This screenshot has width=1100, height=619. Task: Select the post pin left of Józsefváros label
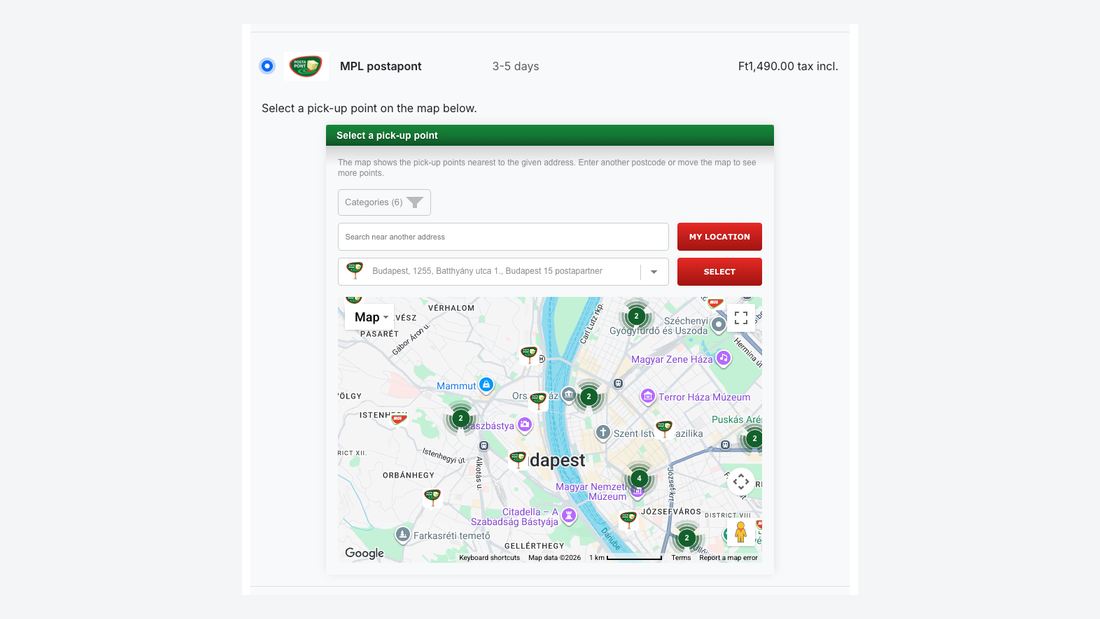pyautogui.click(x=628, y=519)
